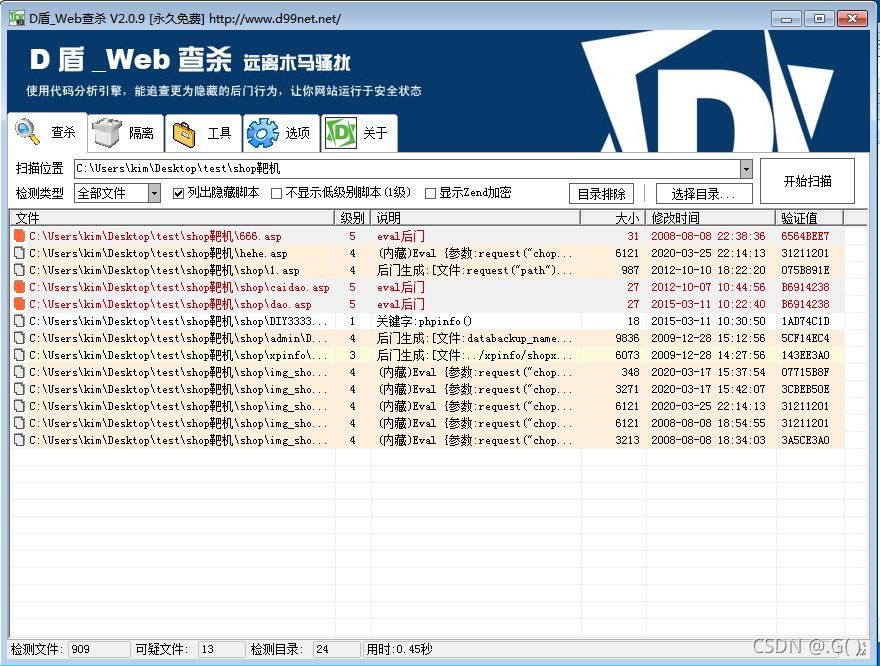Click orange file icon of 666.asp row
Viewport: 880px width, 666px height.
(x=20, y=236)
